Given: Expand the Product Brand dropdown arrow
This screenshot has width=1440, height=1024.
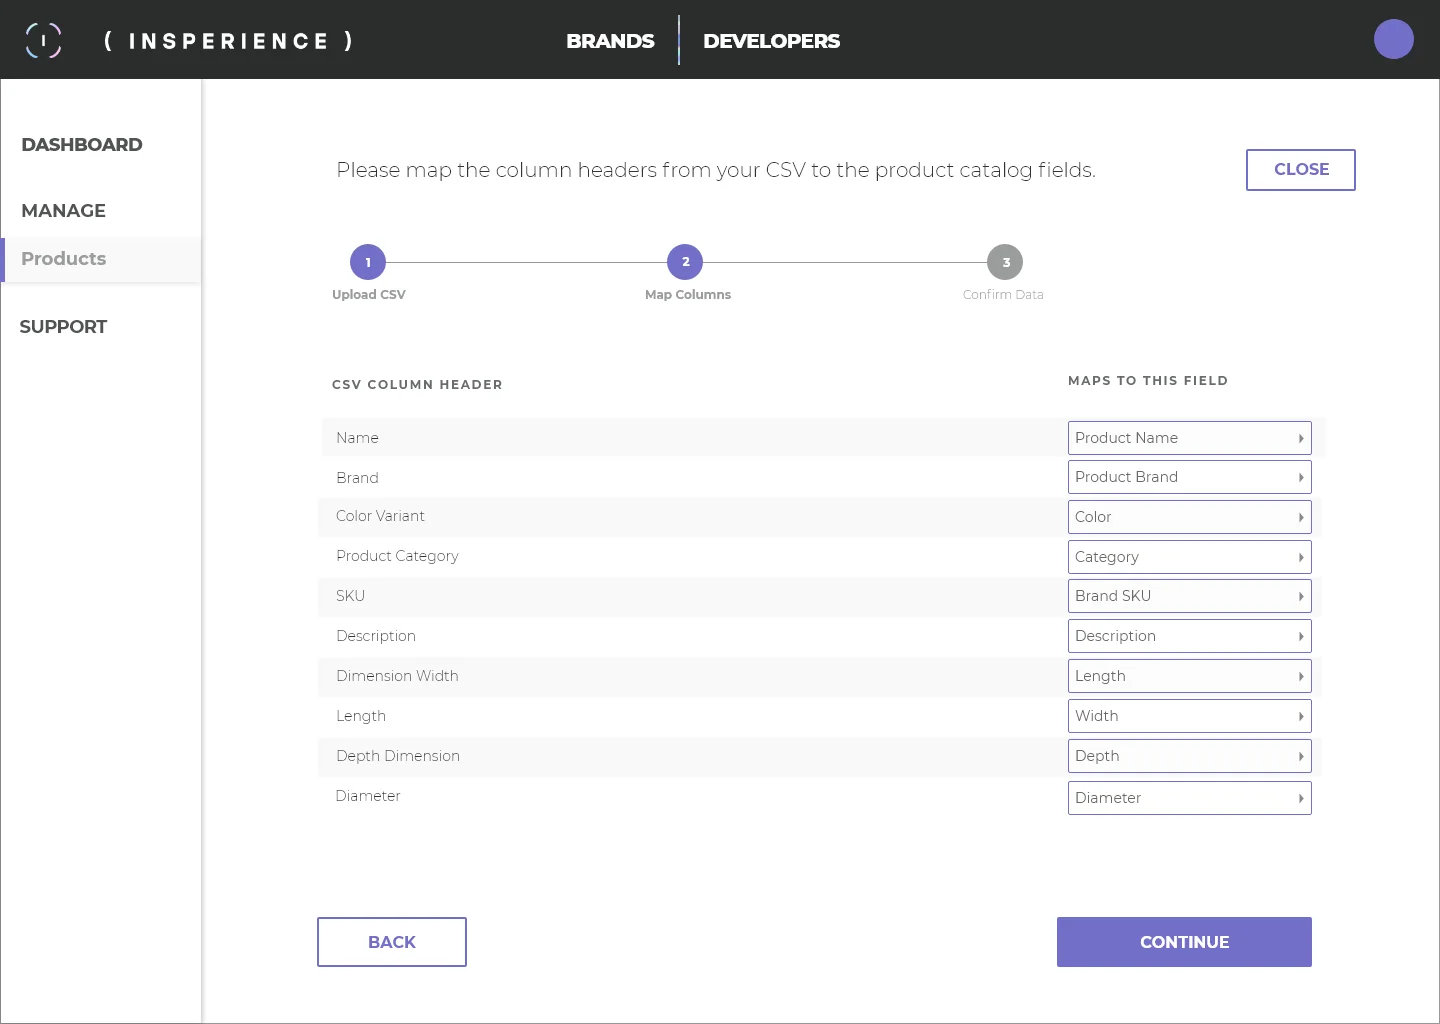Looking at the screenshot, I should click(1301, 478).
